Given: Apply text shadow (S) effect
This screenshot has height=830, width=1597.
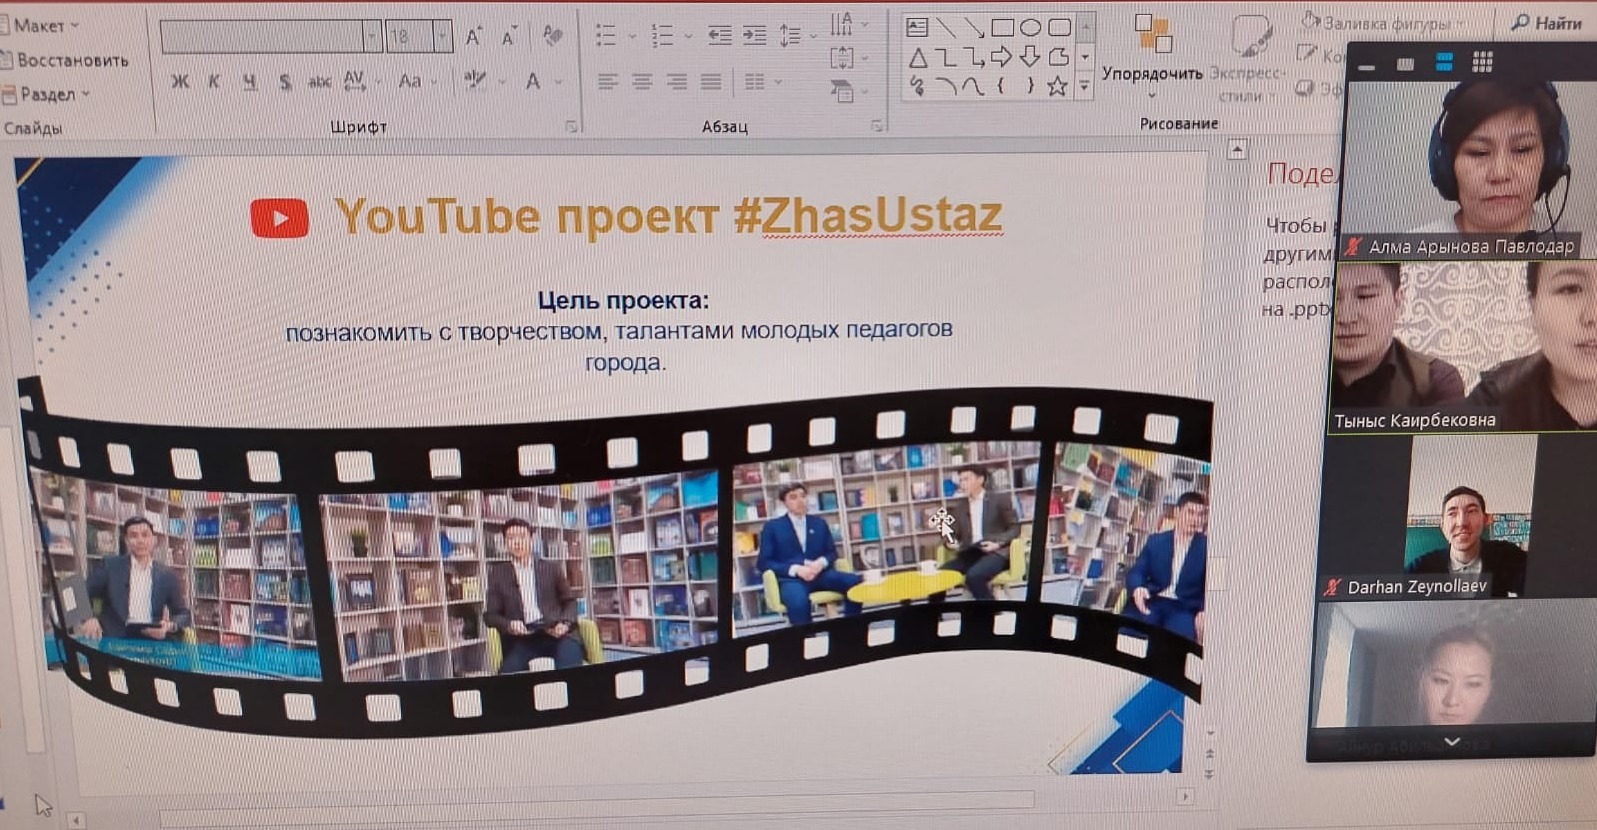Looking at the screenshot, I should coord(285,82).
